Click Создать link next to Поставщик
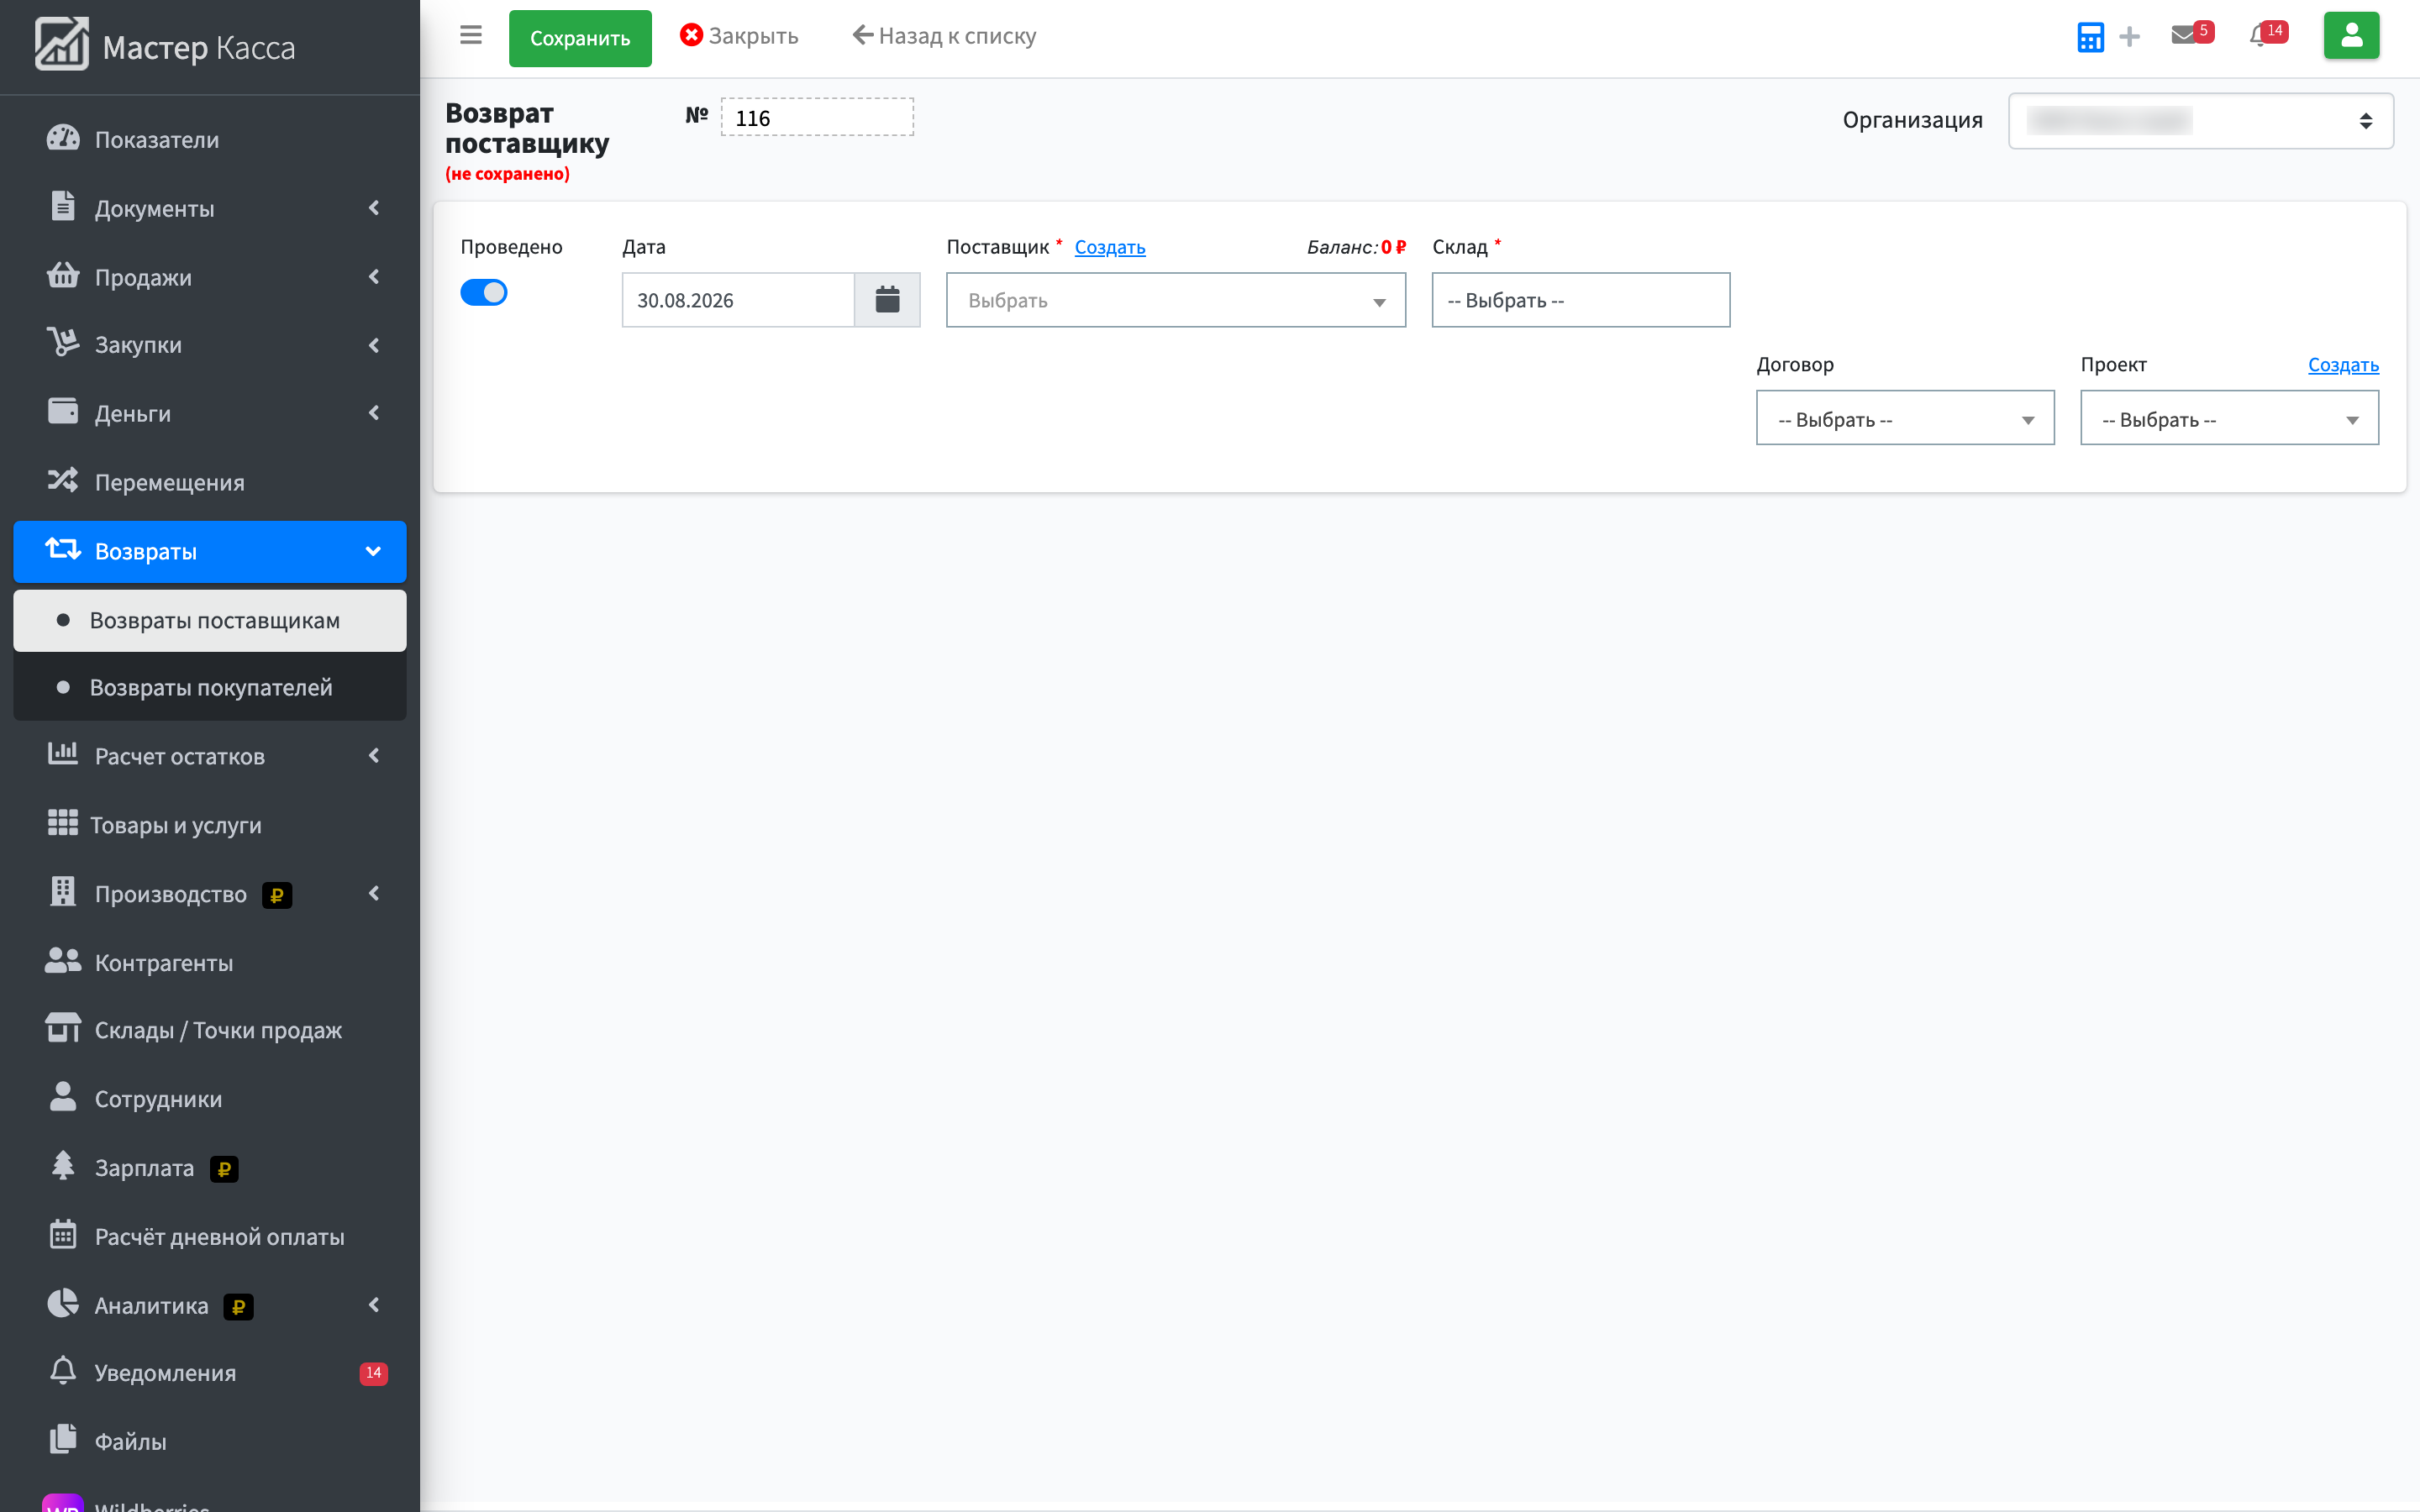This screenshot has width=2420, height=1512. point(1110,247)
